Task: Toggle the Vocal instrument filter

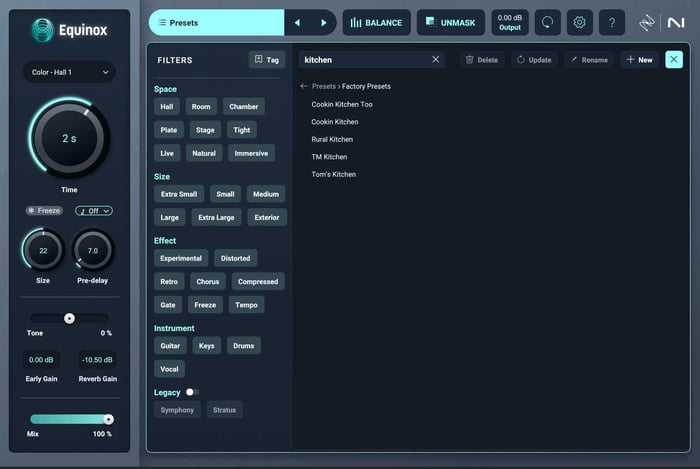Action: (169, 369)
